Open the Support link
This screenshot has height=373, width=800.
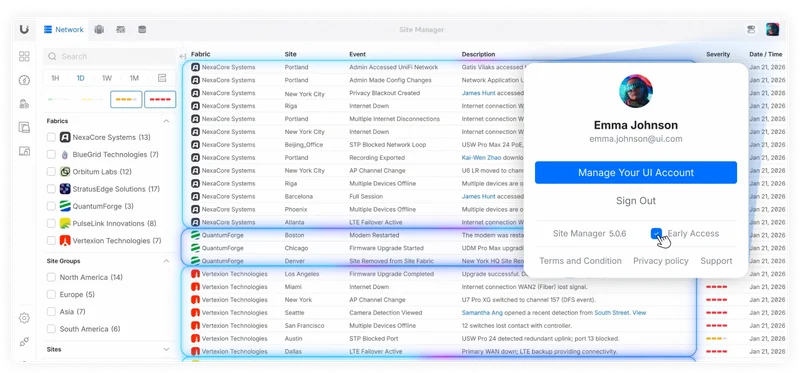click(716, 261)
